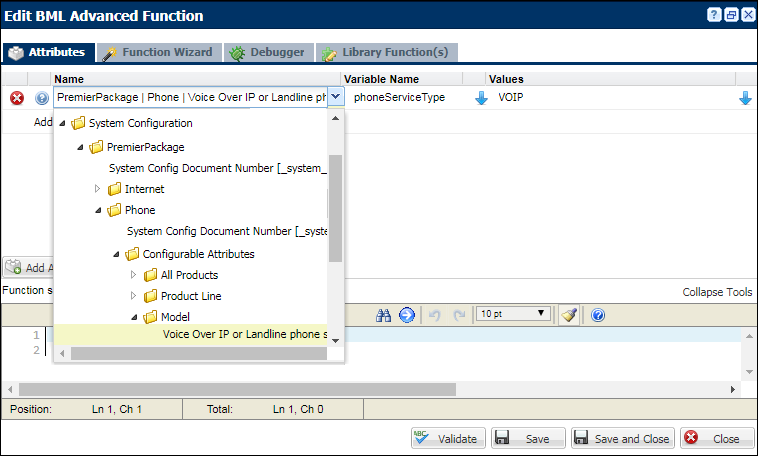The image size is (758, 456).
Task: Open the binoculars find tool in the editor toolbar
Action: (383, 315)
